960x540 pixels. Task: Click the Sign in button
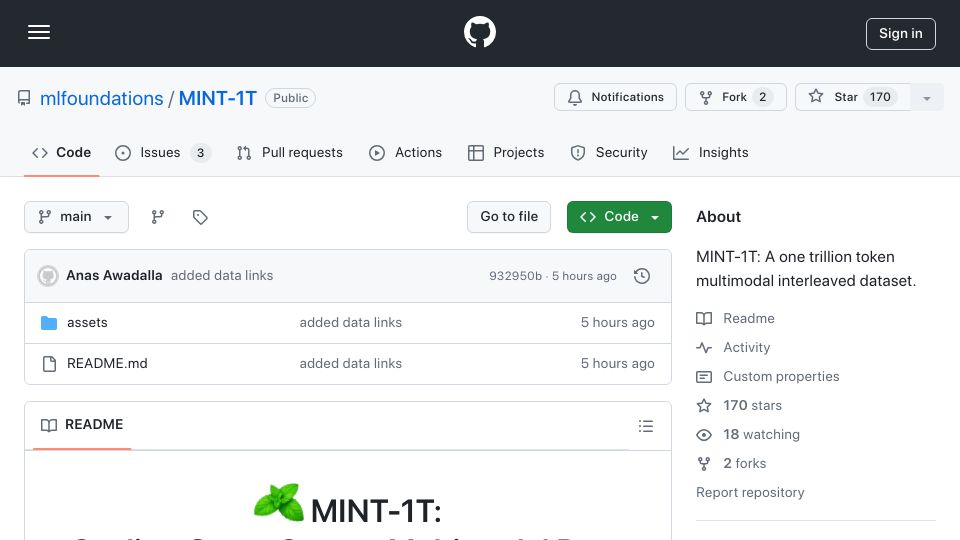(x=901, y=34)
